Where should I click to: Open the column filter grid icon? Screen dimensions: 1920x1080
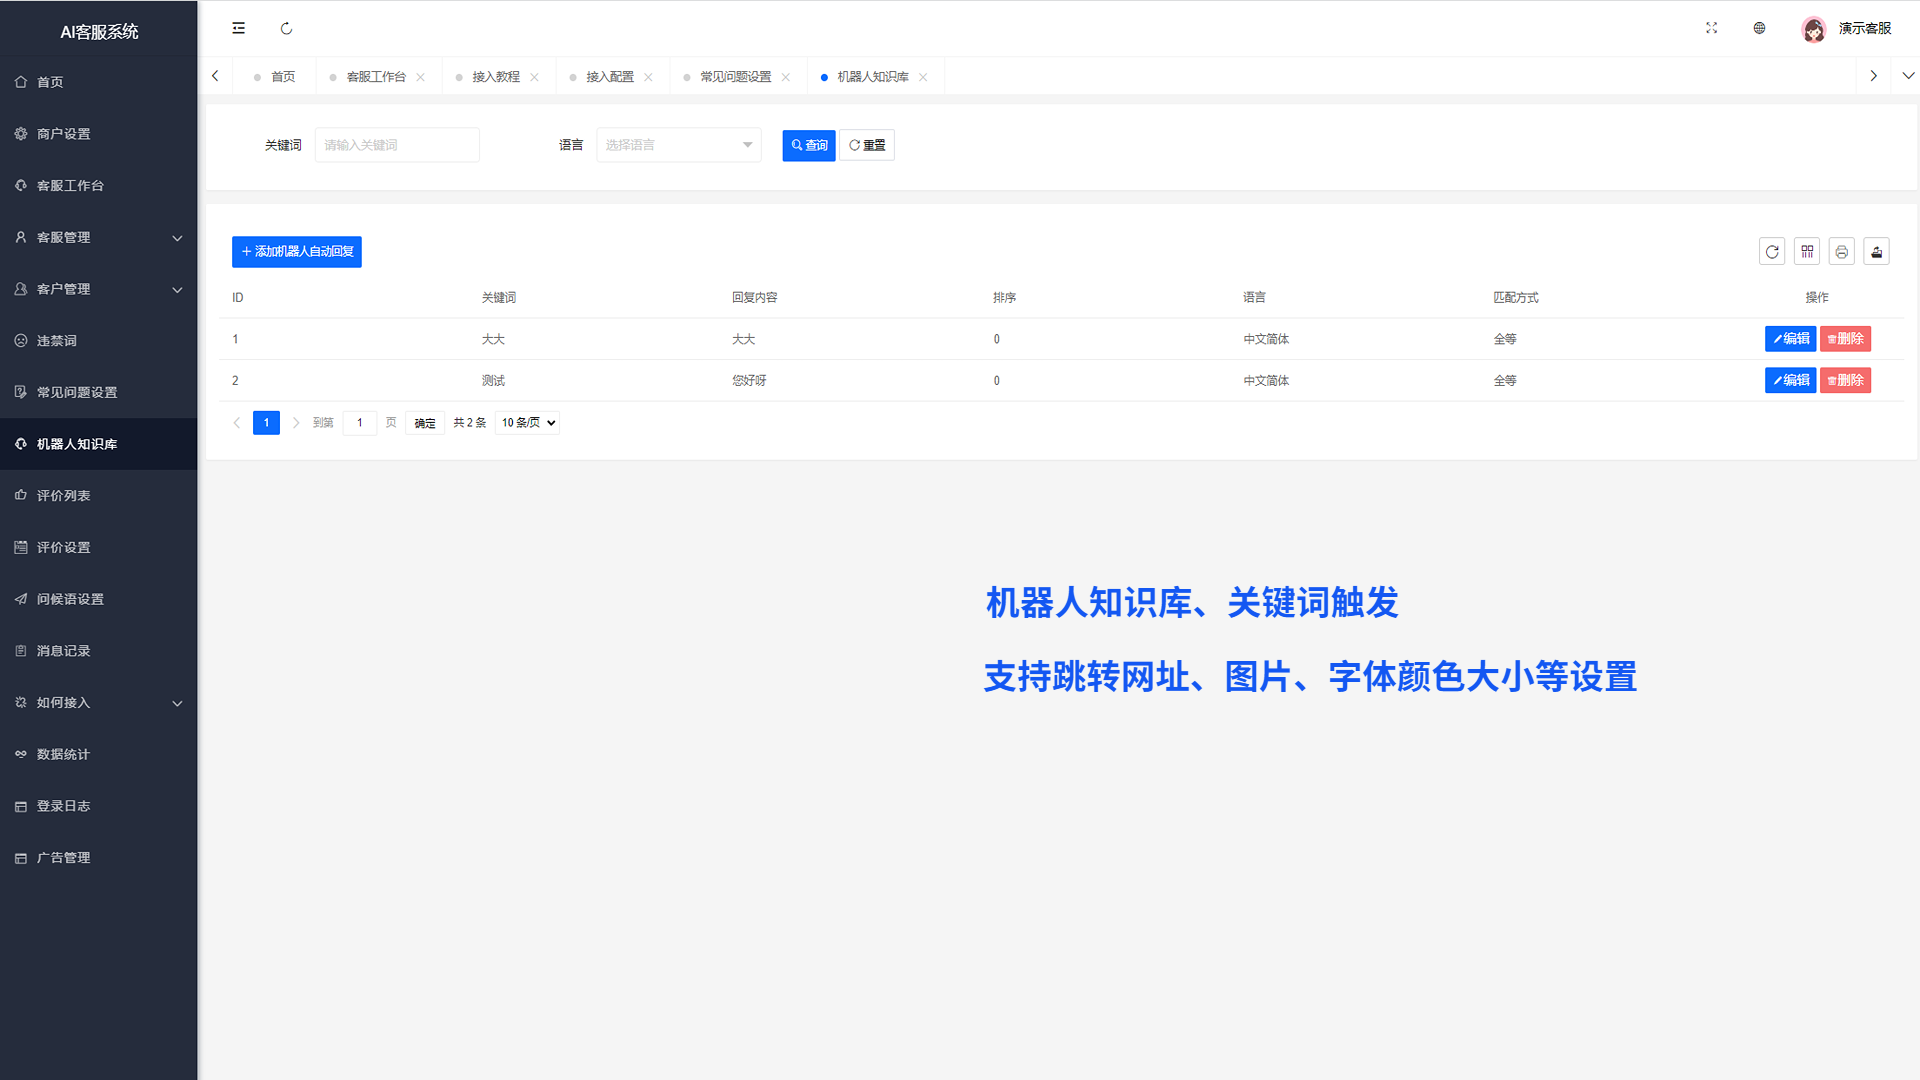click(1806, 252)
